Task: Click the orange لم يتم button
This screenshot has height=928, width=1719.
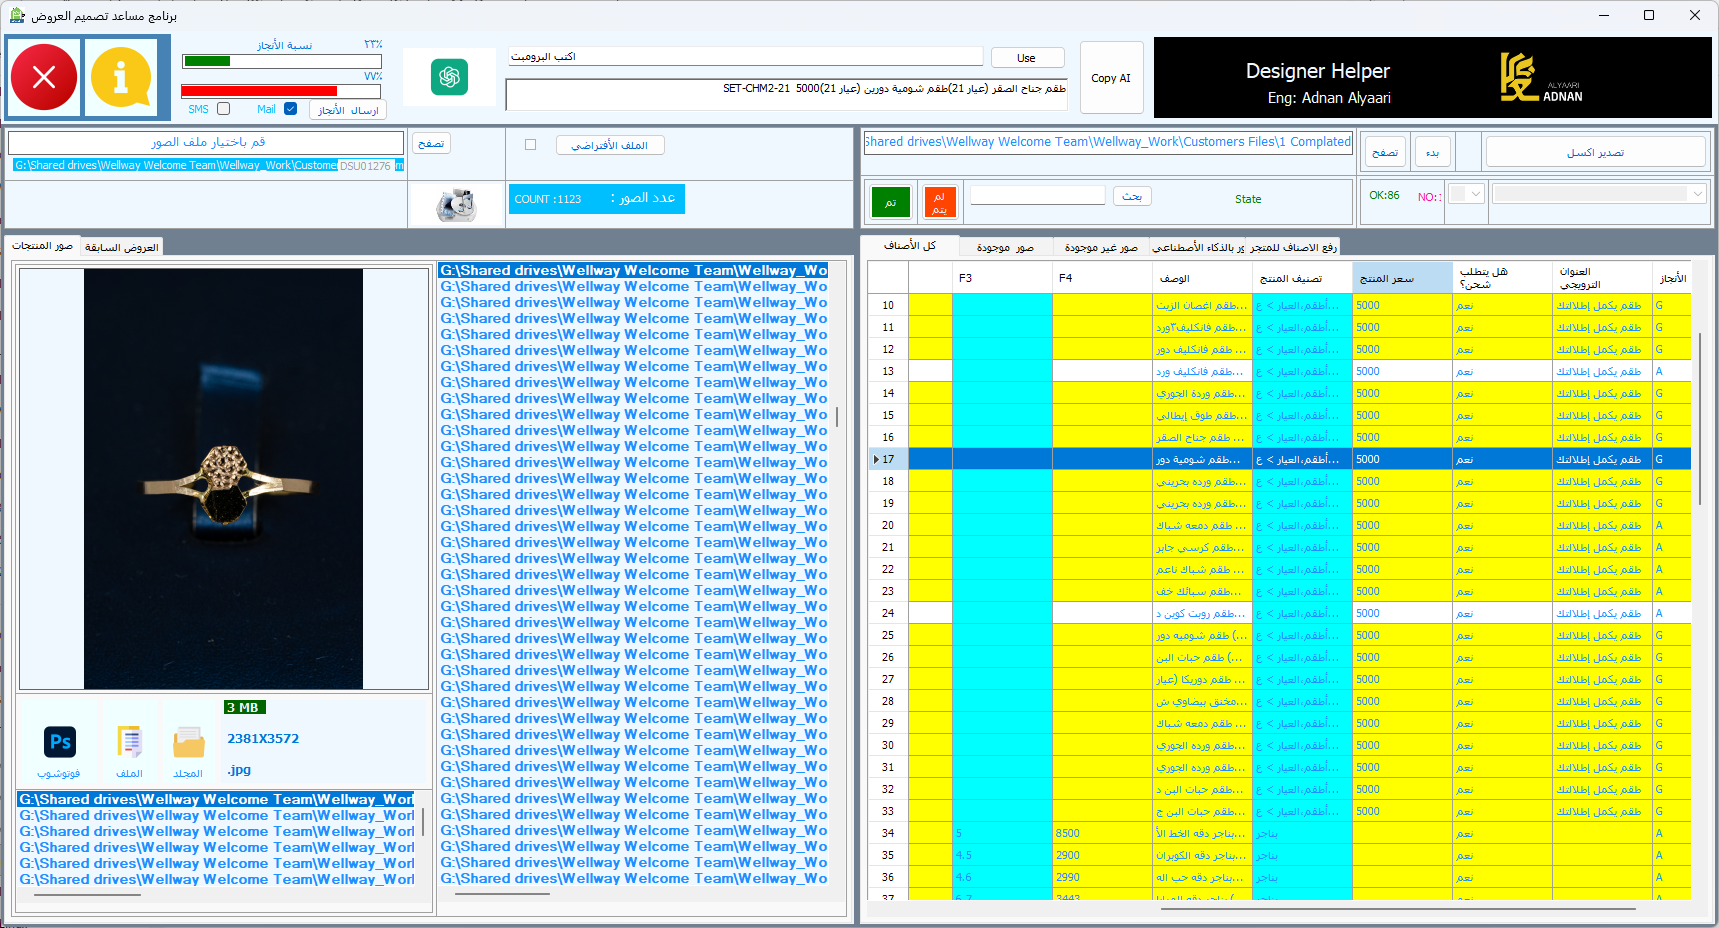Action: pyautogui.click(x=939, y=203)
